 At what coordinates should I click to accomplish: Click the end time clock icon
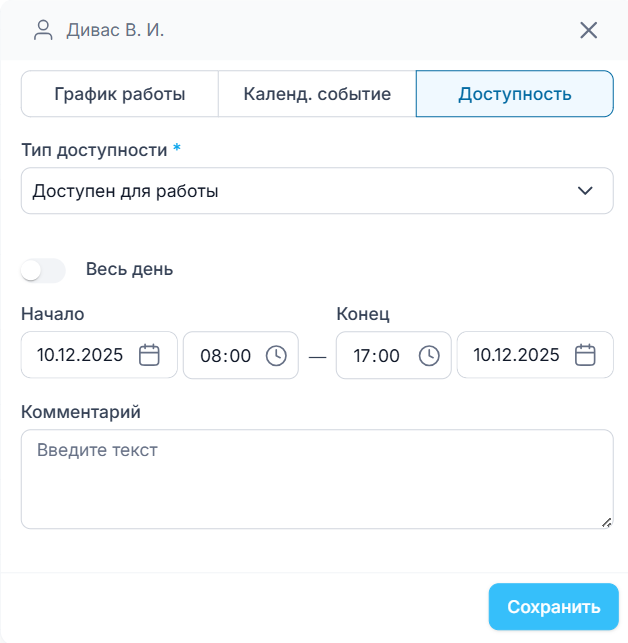tap(429, 355)
